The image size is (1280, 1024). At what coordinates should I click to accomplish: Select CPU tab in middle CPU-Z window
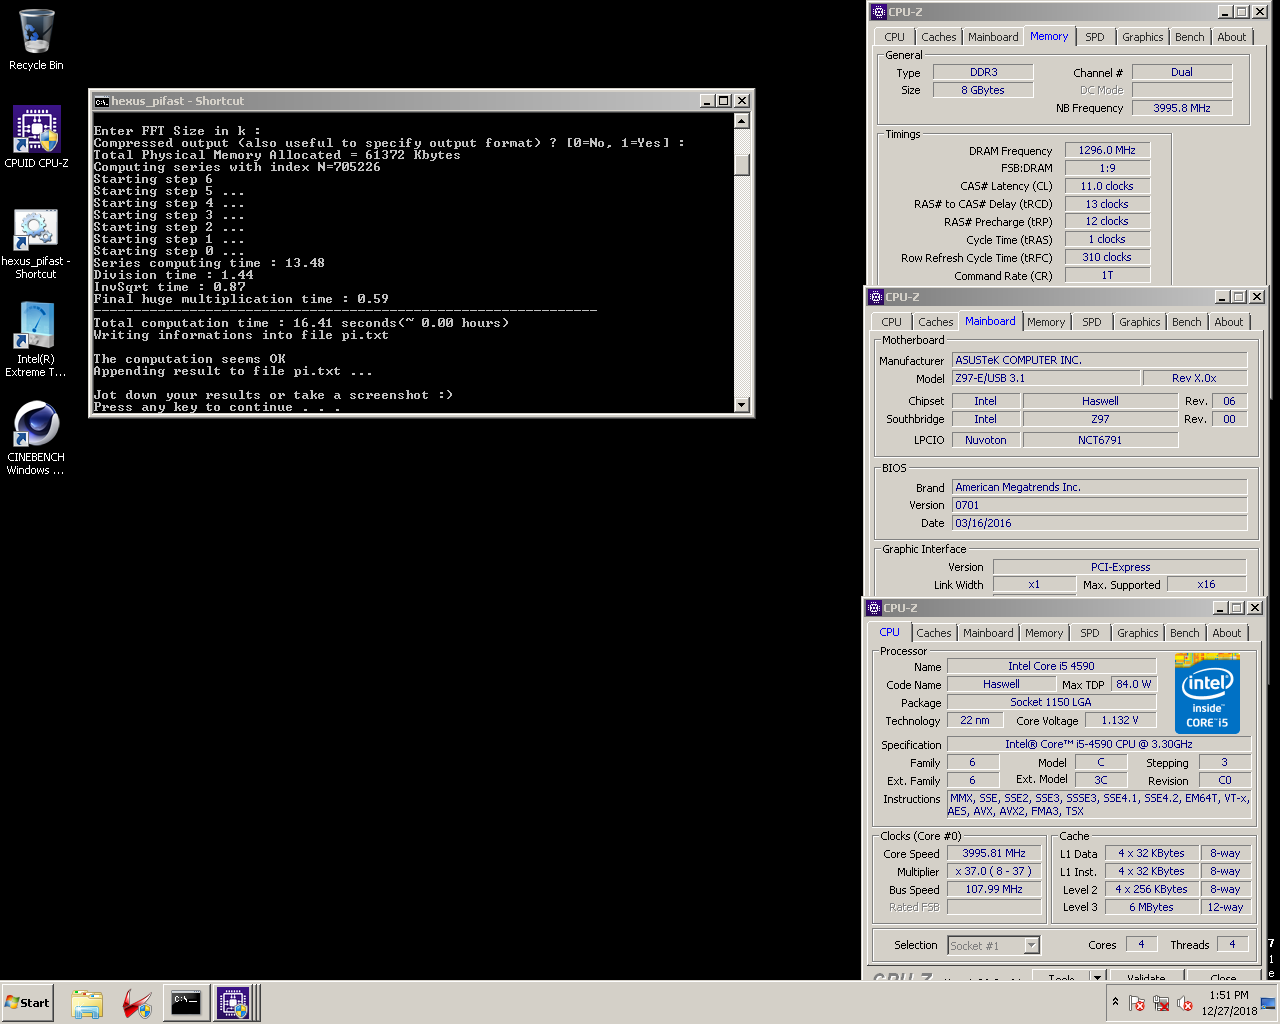[891, 322]
